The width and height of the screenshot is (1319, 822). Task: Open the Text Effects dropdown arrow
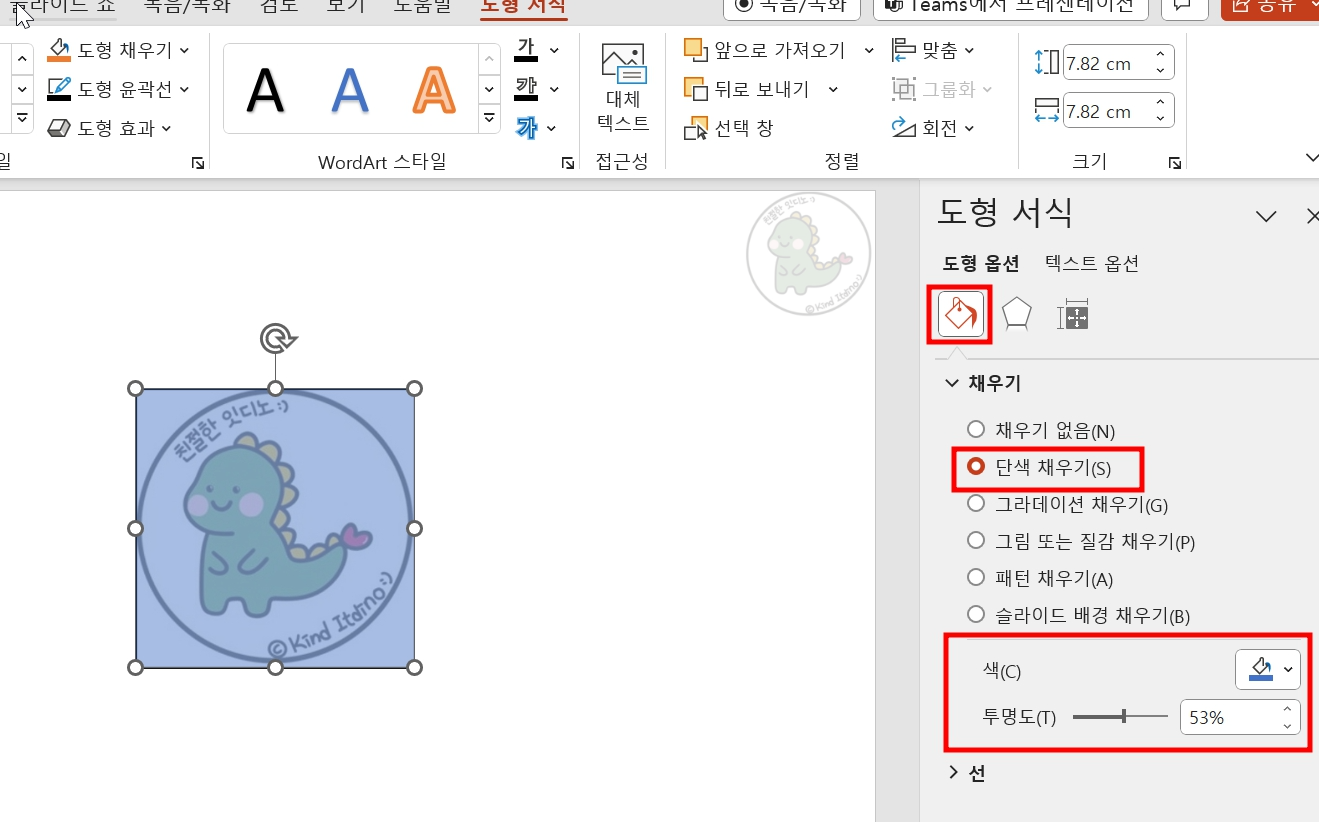coord(552,128)
